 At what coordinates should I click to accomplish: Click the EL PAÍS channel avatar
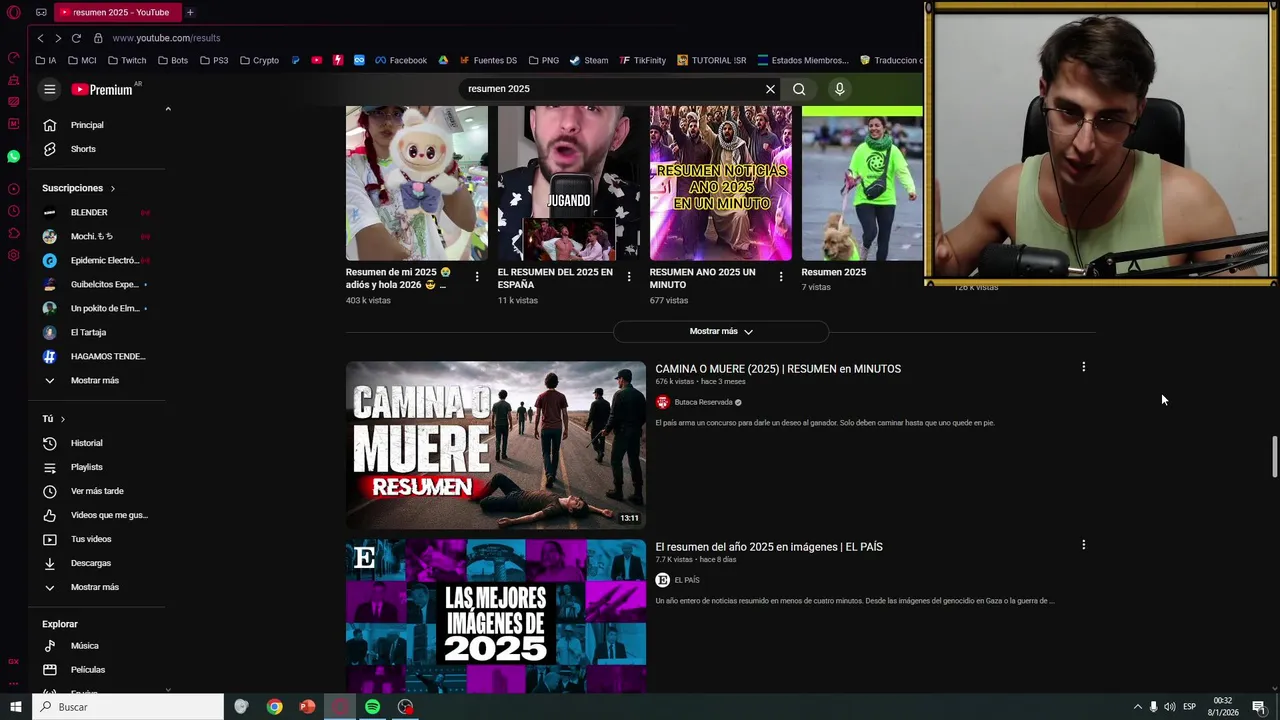tap(662, 580)
